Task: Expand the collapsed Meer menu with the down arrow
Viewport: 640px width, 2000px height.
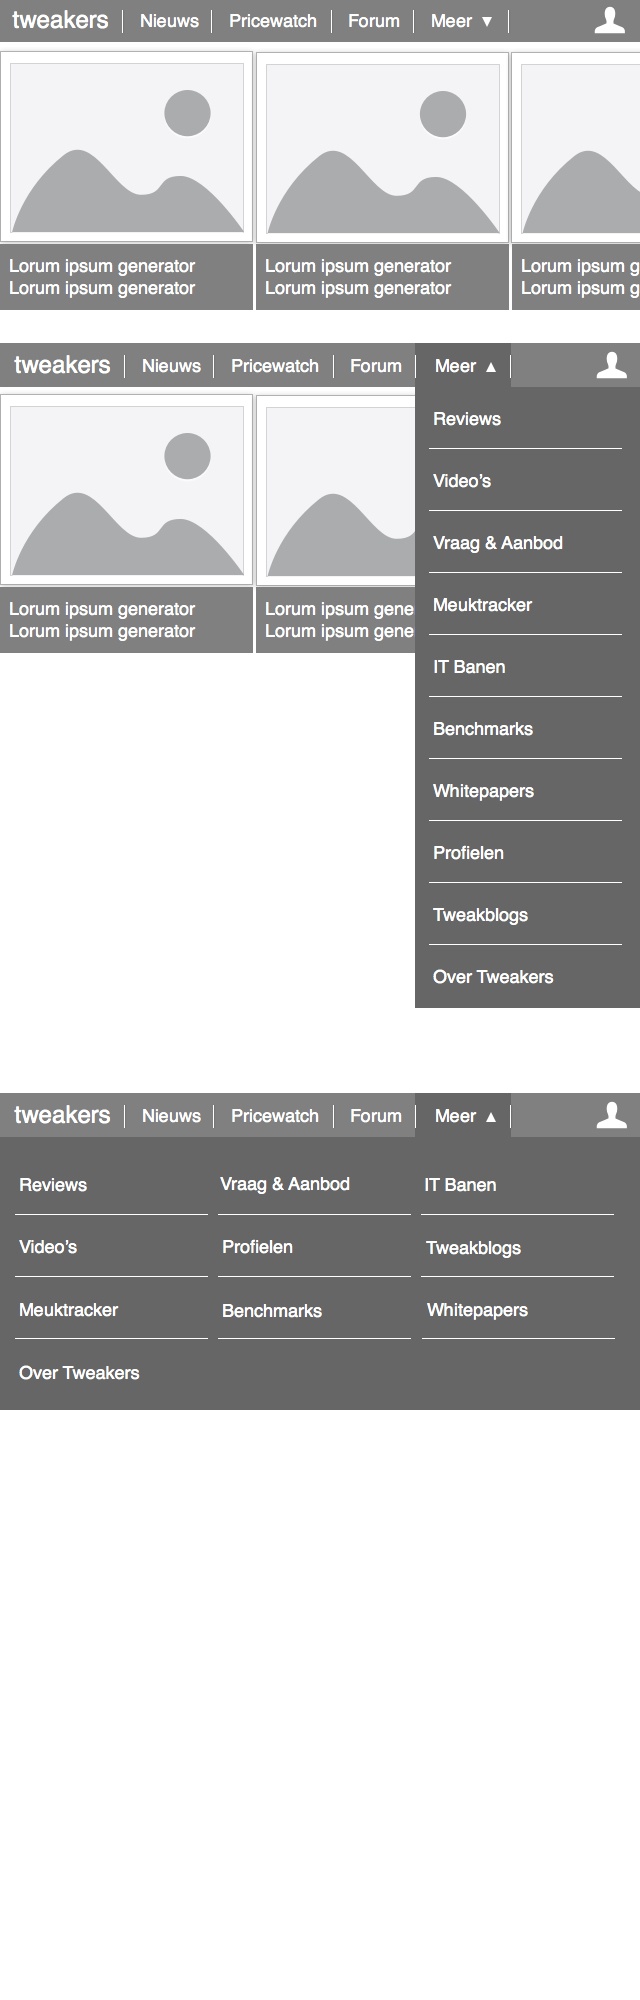Action: [462, 21]
